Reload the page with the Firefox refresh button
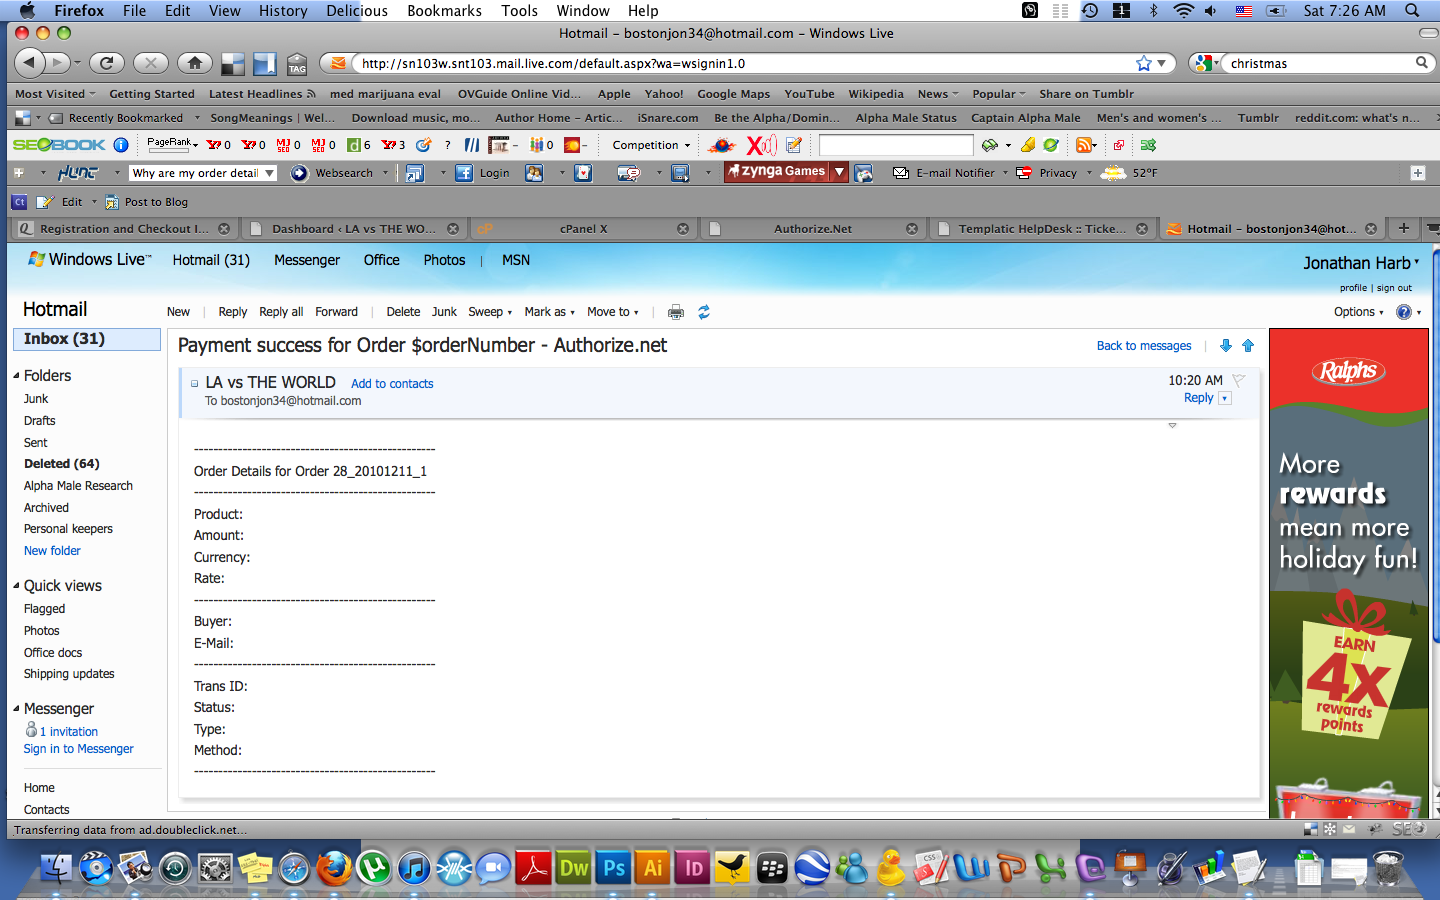 point(106,63)
